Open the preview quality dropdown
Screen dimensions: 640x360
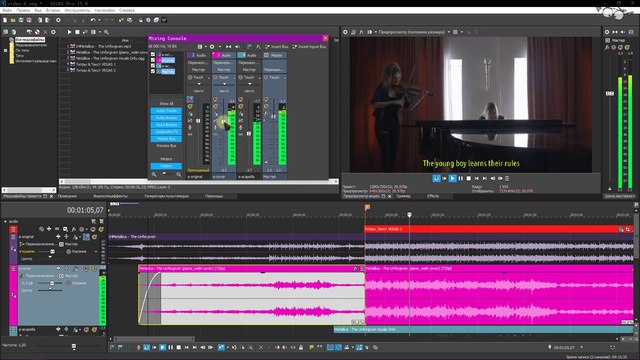[x=414, y=32]
